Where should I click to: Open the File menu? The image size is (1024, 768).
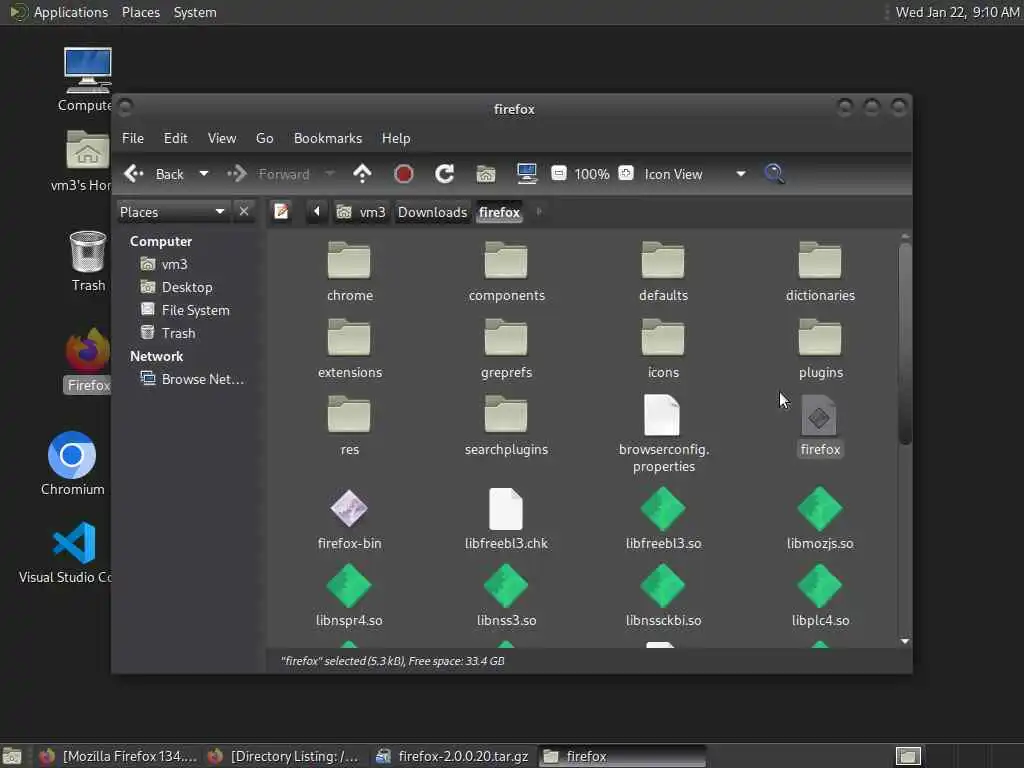133,138
